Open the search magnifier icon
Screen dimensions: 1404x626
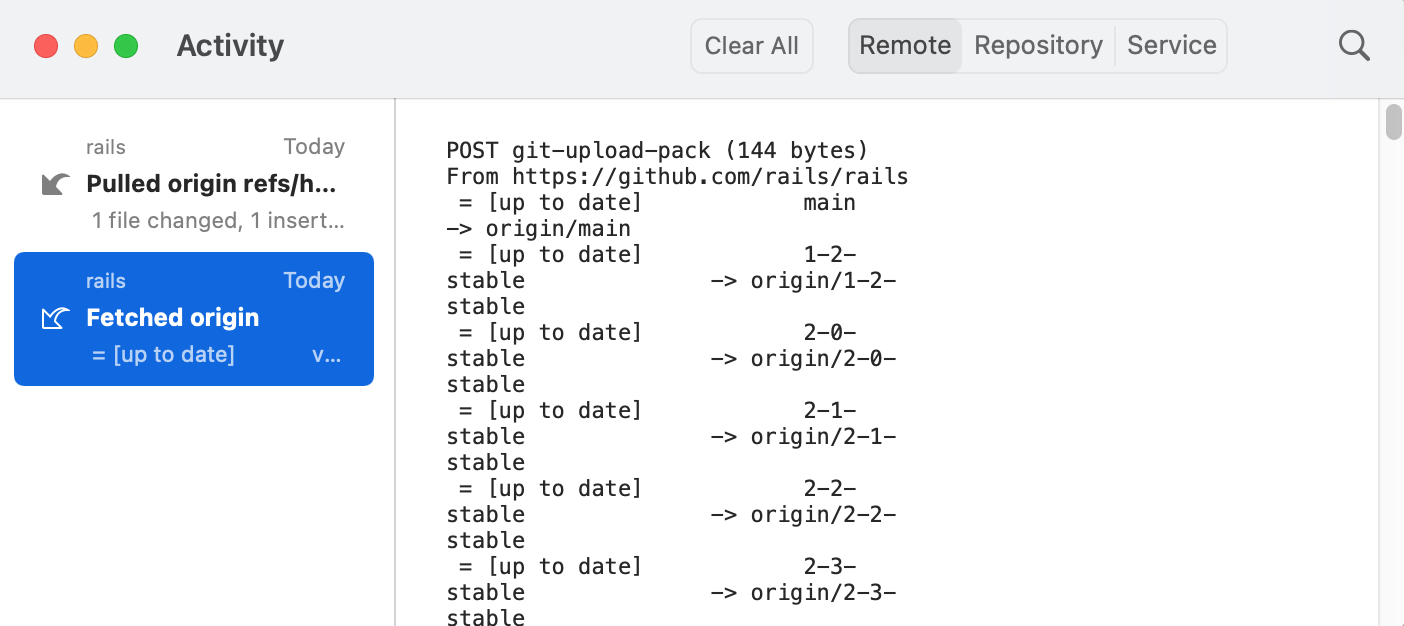tap(1354, 45)
